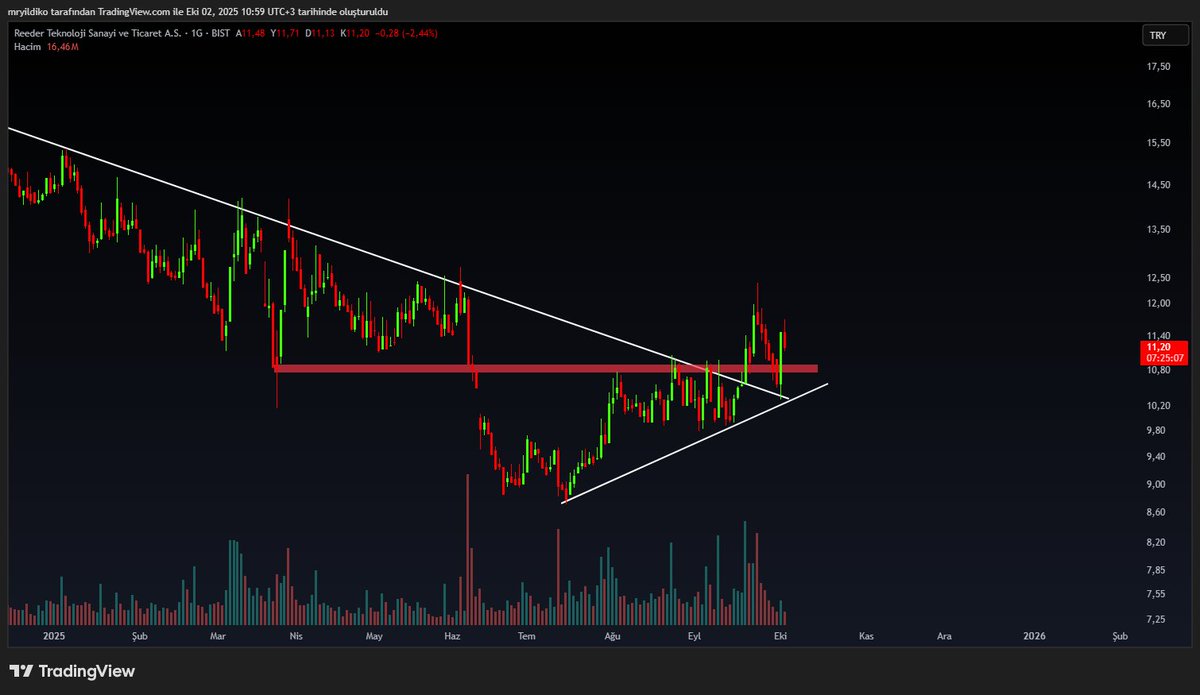1200x695 pixels.
Task: Click the 9,40 price axis label
Action: point(1156,456)
